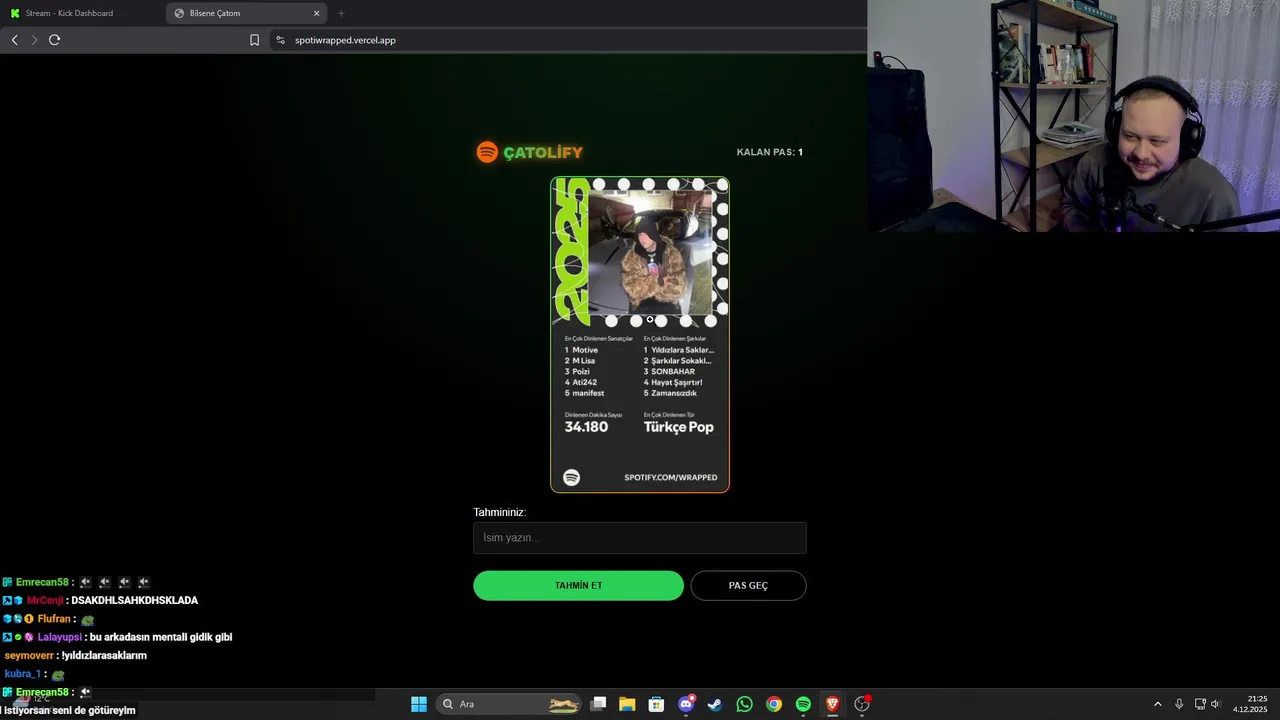Click the 34.180 minutes value

(x=586, y=427)
